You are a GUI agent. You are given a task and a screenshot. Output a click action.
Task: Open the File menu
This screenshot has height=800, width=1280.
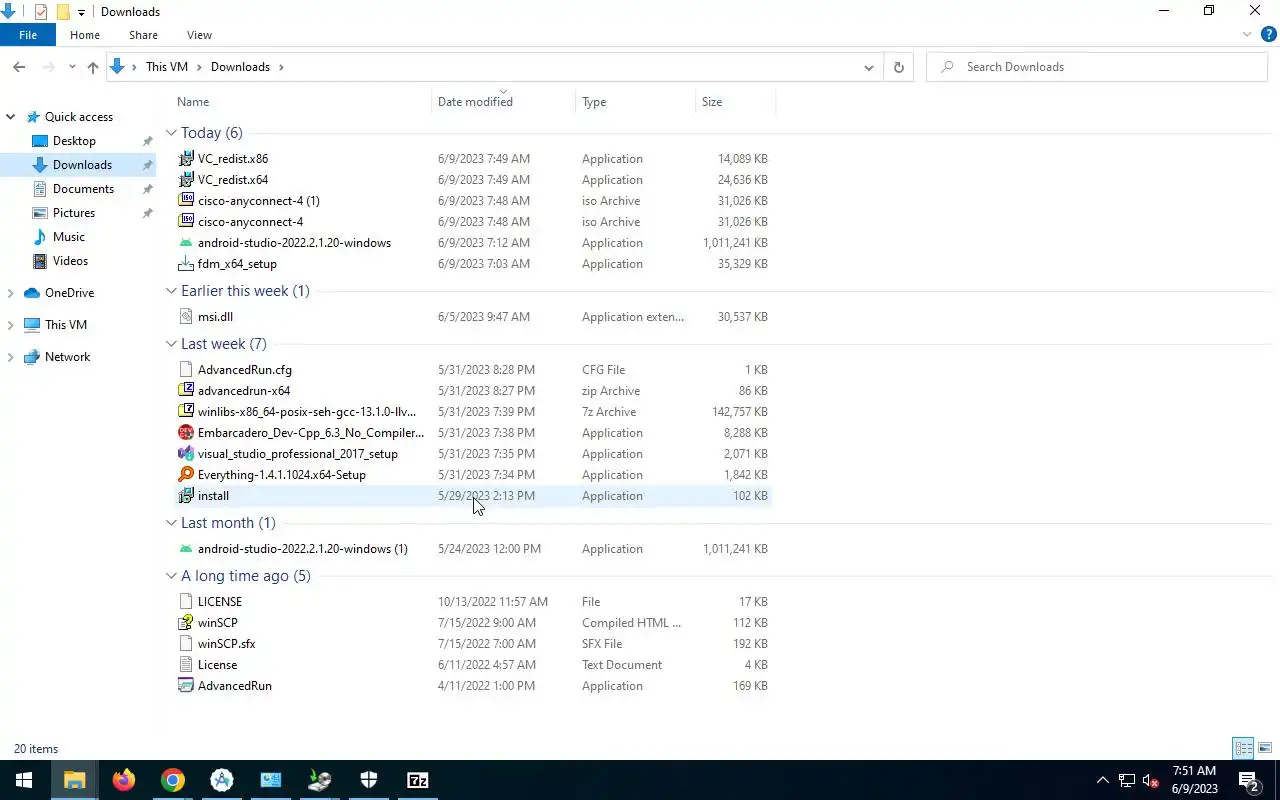click(x=28, y=35)
